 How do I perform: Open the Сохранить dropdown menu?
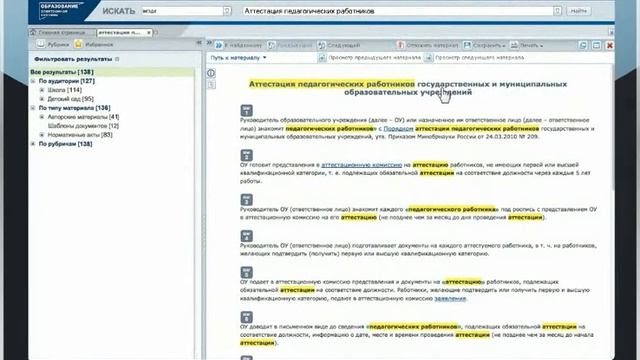click(x=484, y=45)
